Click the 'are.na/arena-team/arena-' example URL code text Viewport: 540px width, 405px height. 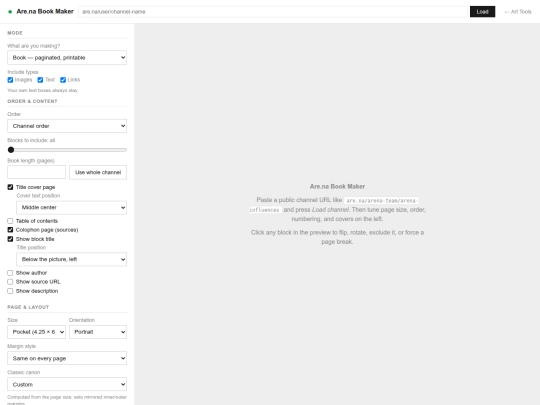point(382,200)
